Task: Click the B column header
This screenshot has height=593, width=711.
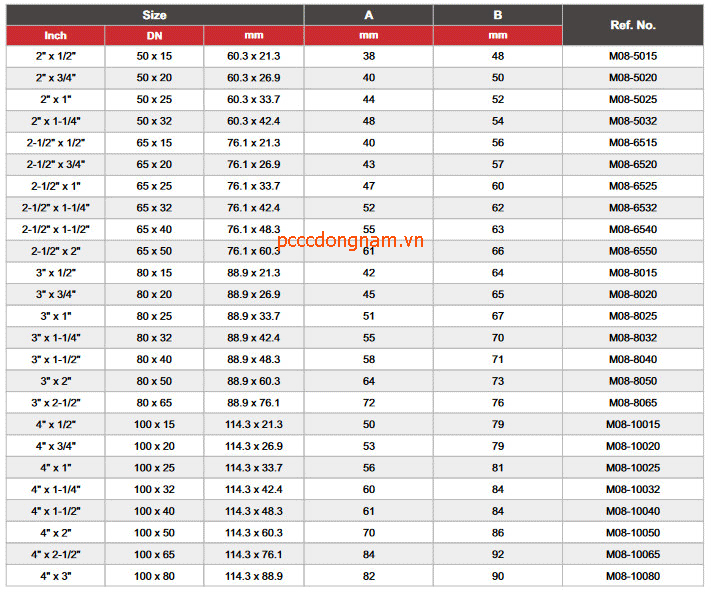Action: (497, 15)
